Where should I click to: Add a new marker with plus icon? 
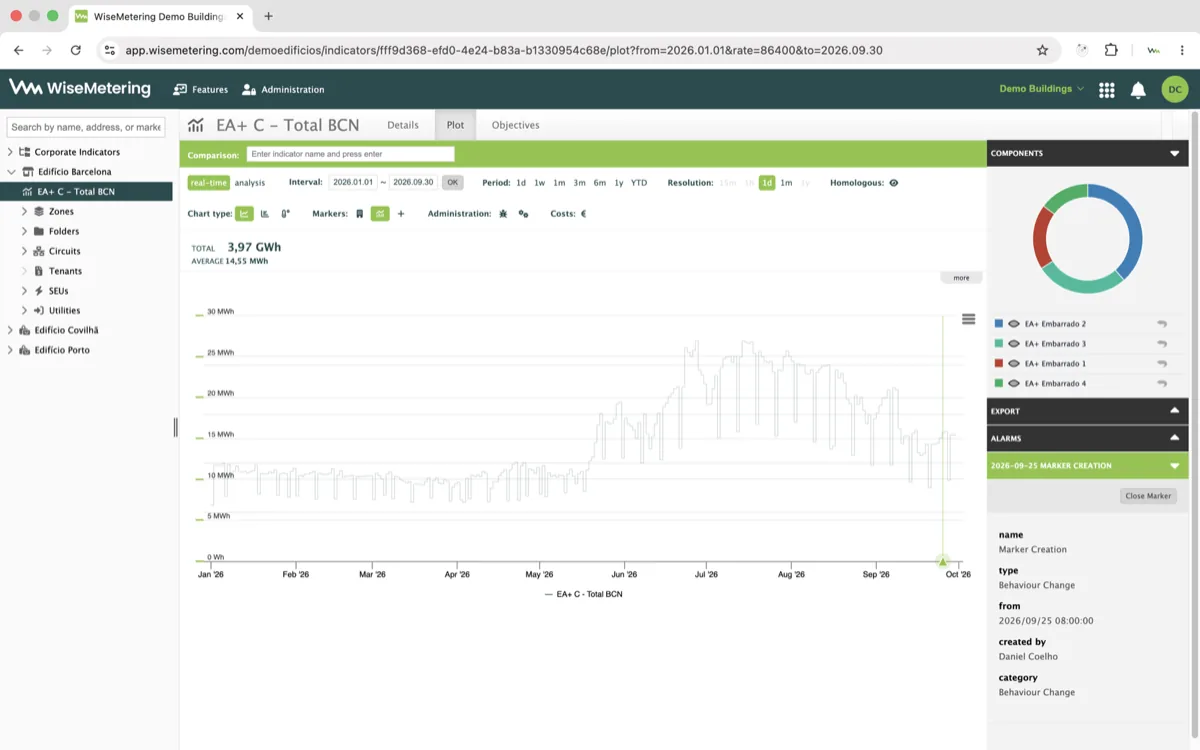[x=401, y=214]
